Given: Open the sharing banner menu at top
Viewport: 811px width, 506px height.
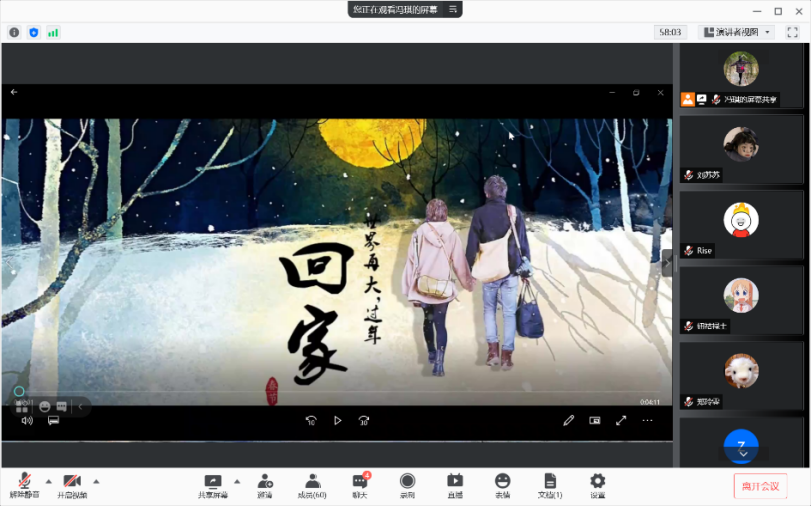Looking at the screenshot, I should [x=453, y=9].
